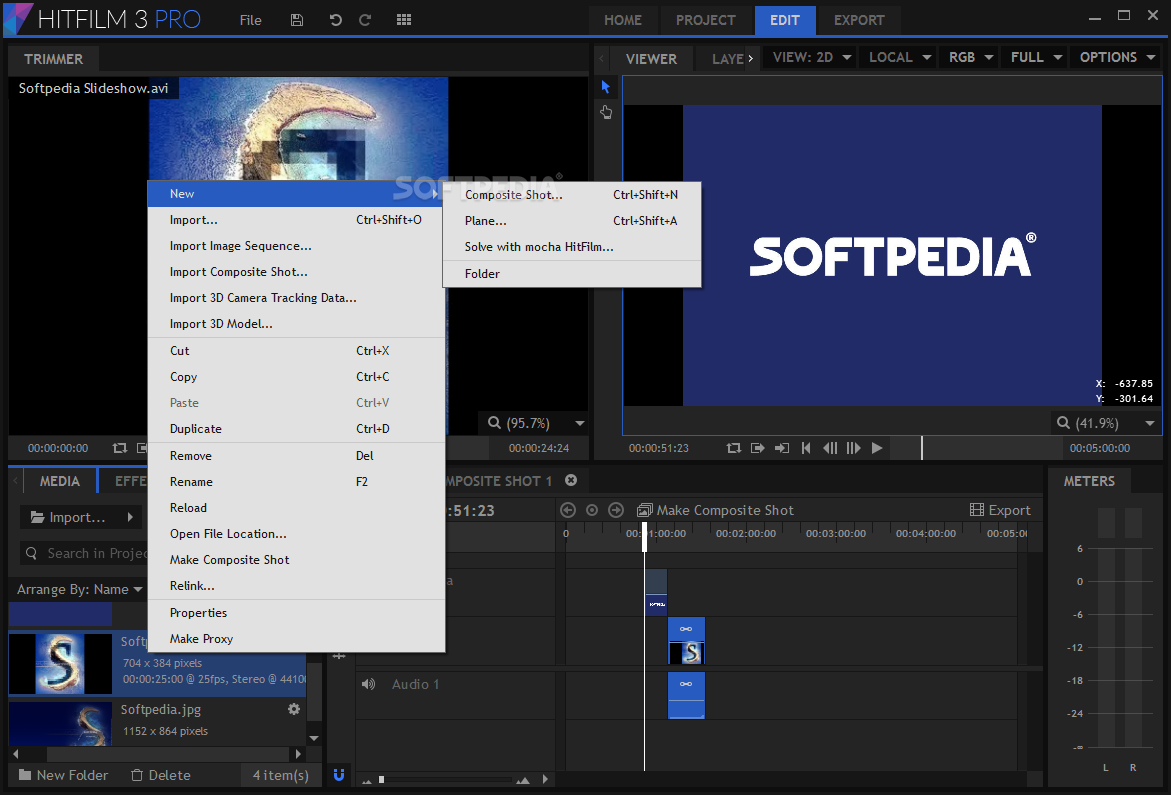
Task: Open the OPTIONS dropdown
Action: point(1116,57)
